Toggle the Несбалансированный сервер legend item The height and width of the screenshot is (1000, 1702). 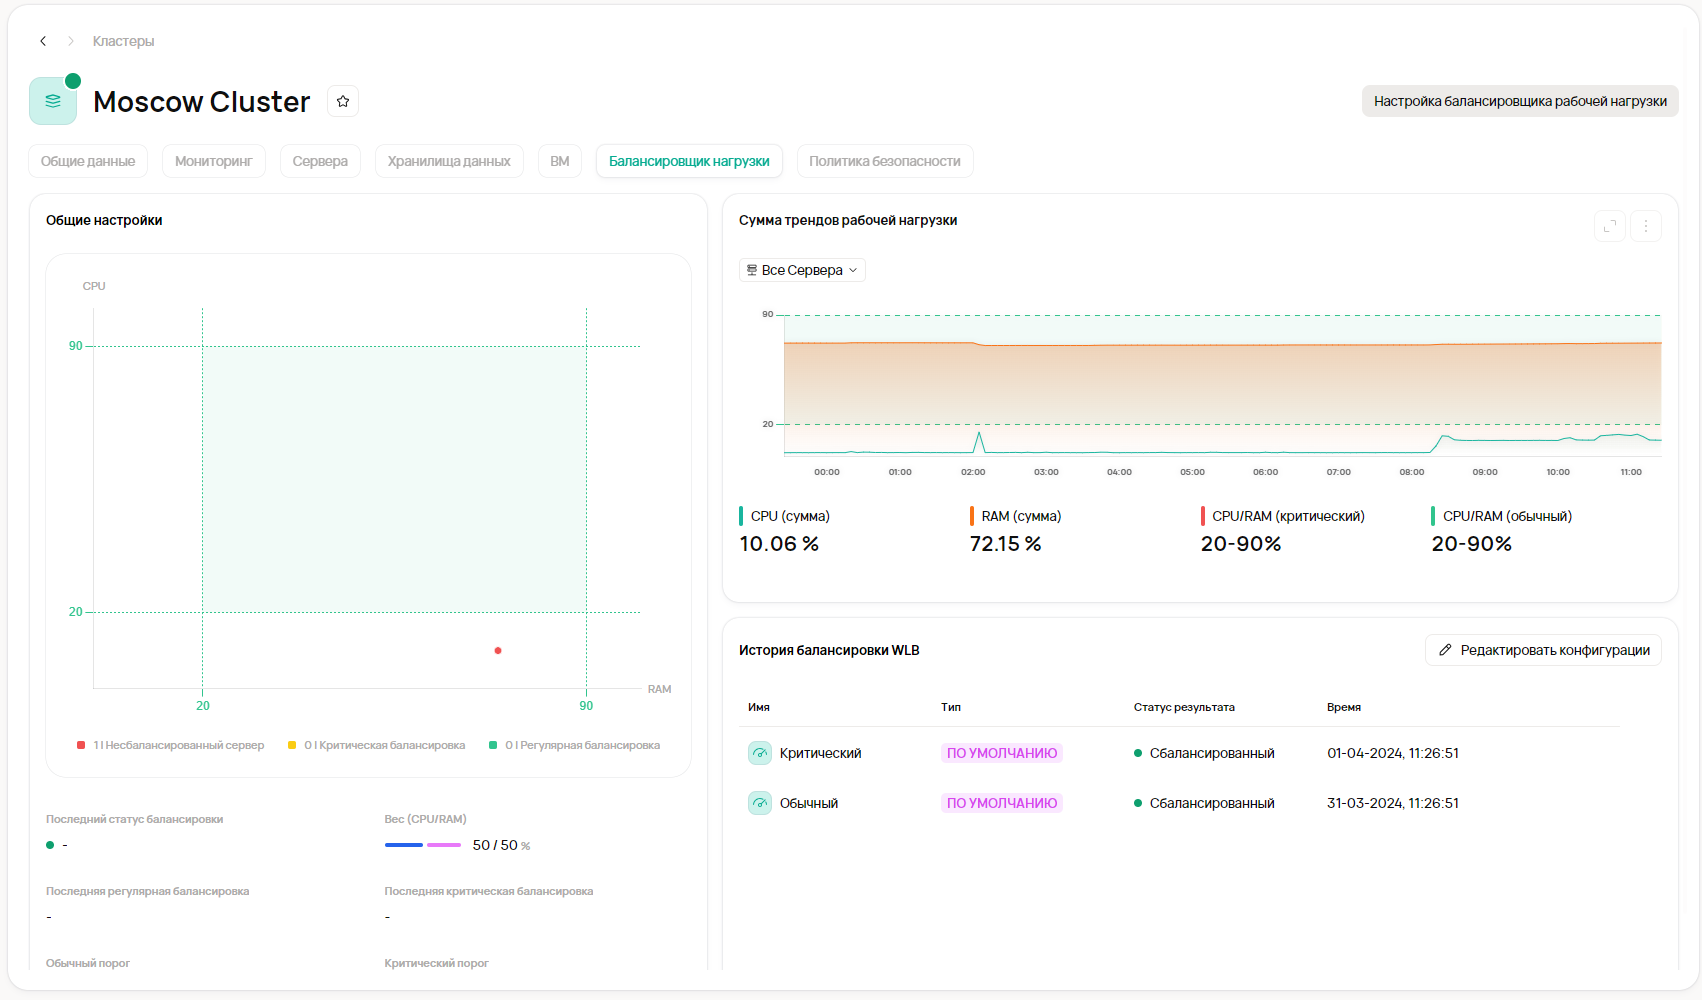[x=171, y=745]
